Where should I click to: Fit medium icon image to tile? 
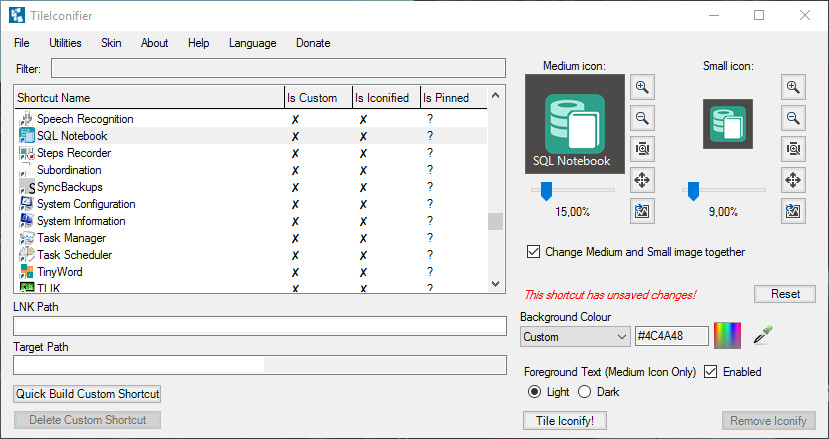tap(642, 149)
